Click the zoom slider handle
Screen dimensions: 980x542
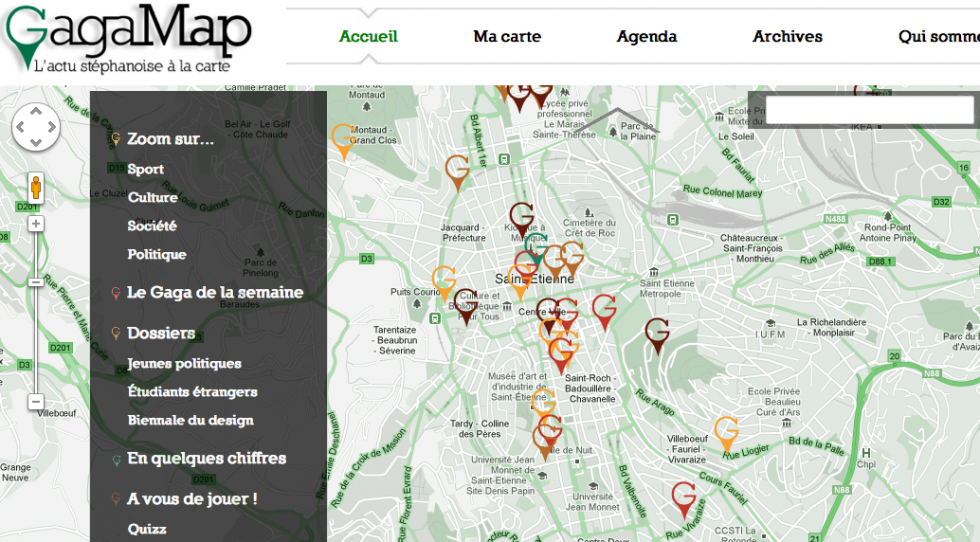point(36,283)
